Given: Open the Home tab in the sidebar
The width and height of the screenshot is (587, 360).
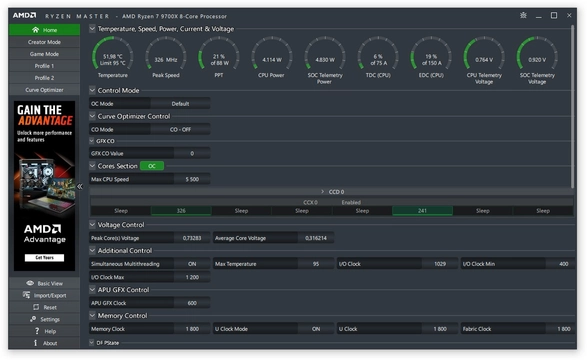Looking at the screenshot, I should (x=44, y=30).
